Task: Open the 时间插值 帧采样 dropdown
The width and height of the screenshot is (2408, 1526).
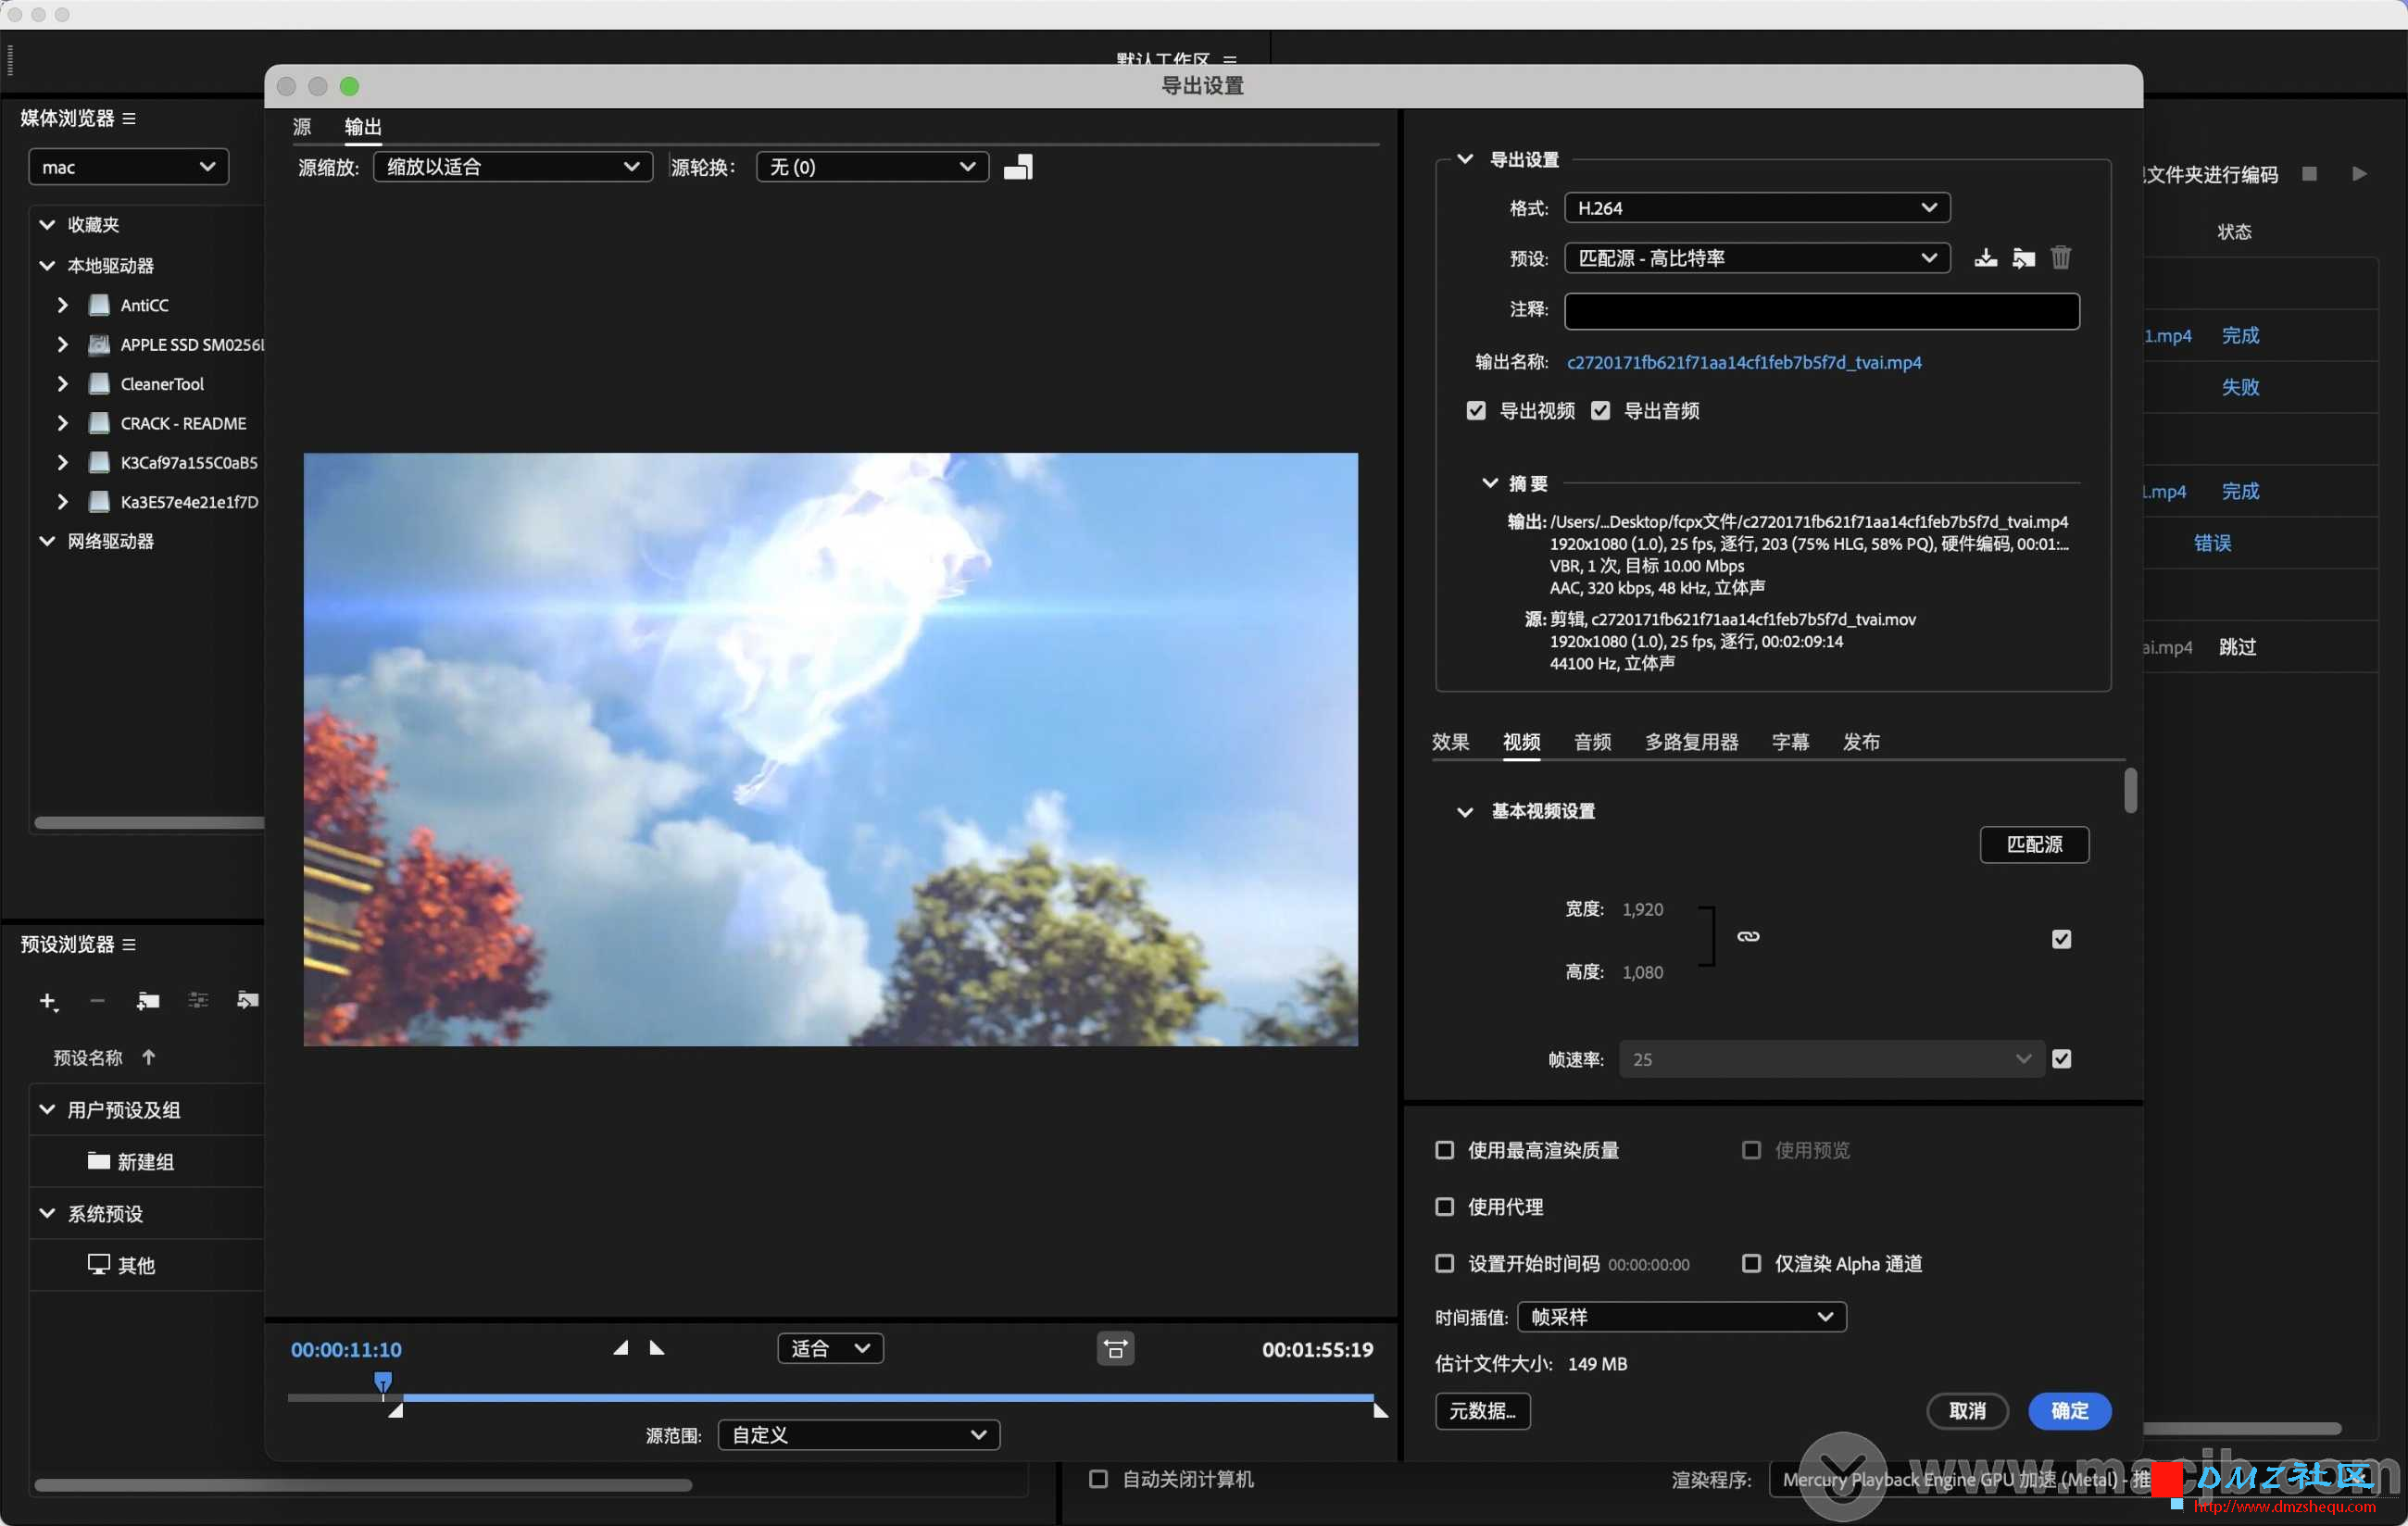Action: click(x=1682, y=1317)
